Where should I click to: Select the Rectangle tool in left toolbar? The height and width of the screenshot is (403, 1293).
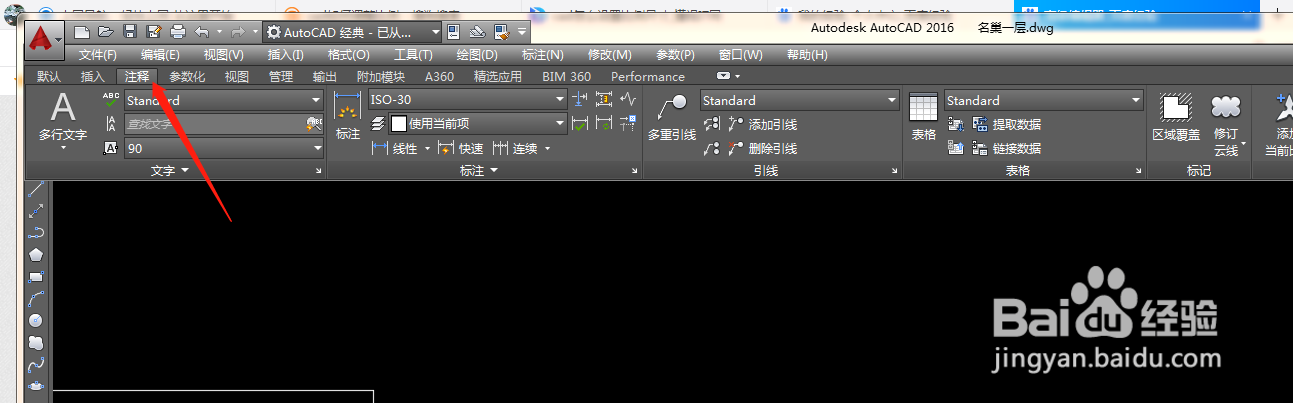[x=36, y=277]
